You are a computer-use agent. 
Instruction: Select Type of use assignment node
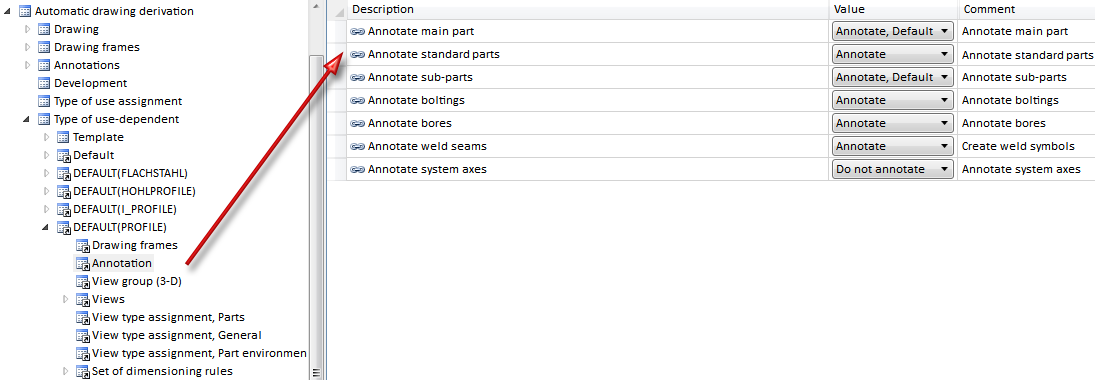pos(118,101)
